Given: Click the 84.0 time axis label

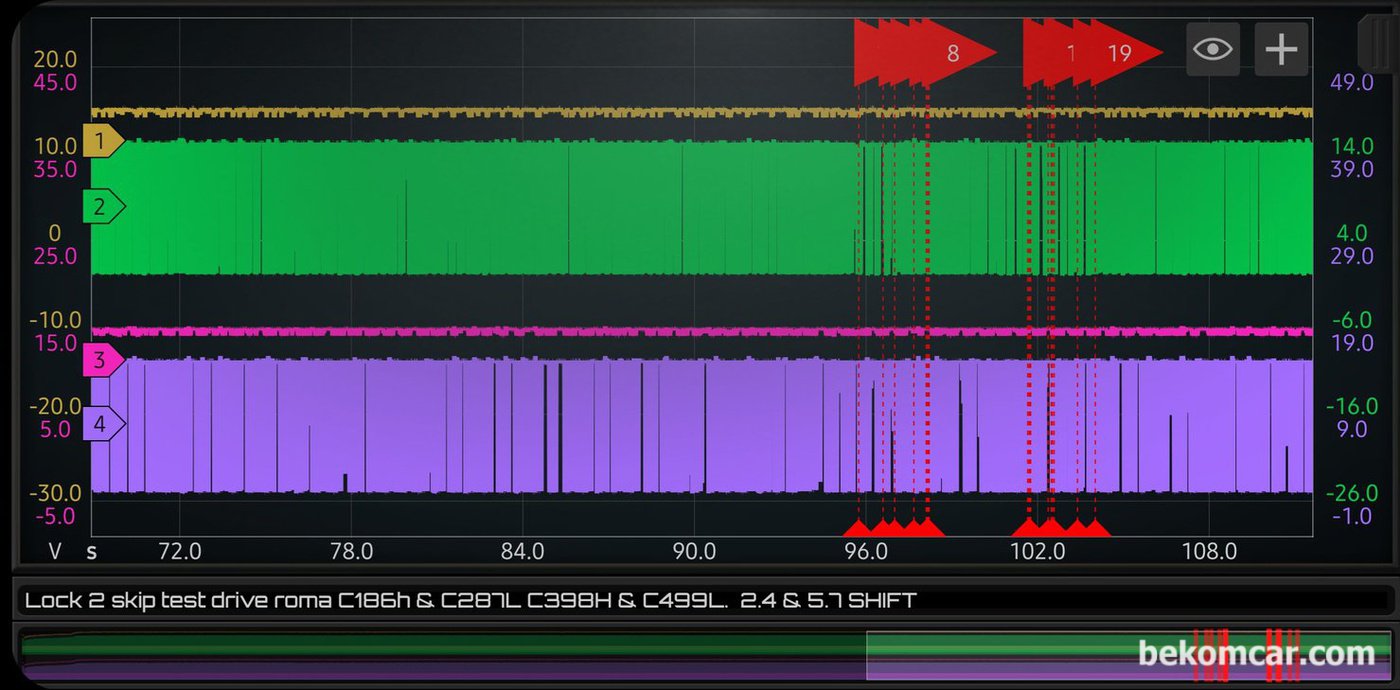Looking at the screenshot, I should coord(523,551).
